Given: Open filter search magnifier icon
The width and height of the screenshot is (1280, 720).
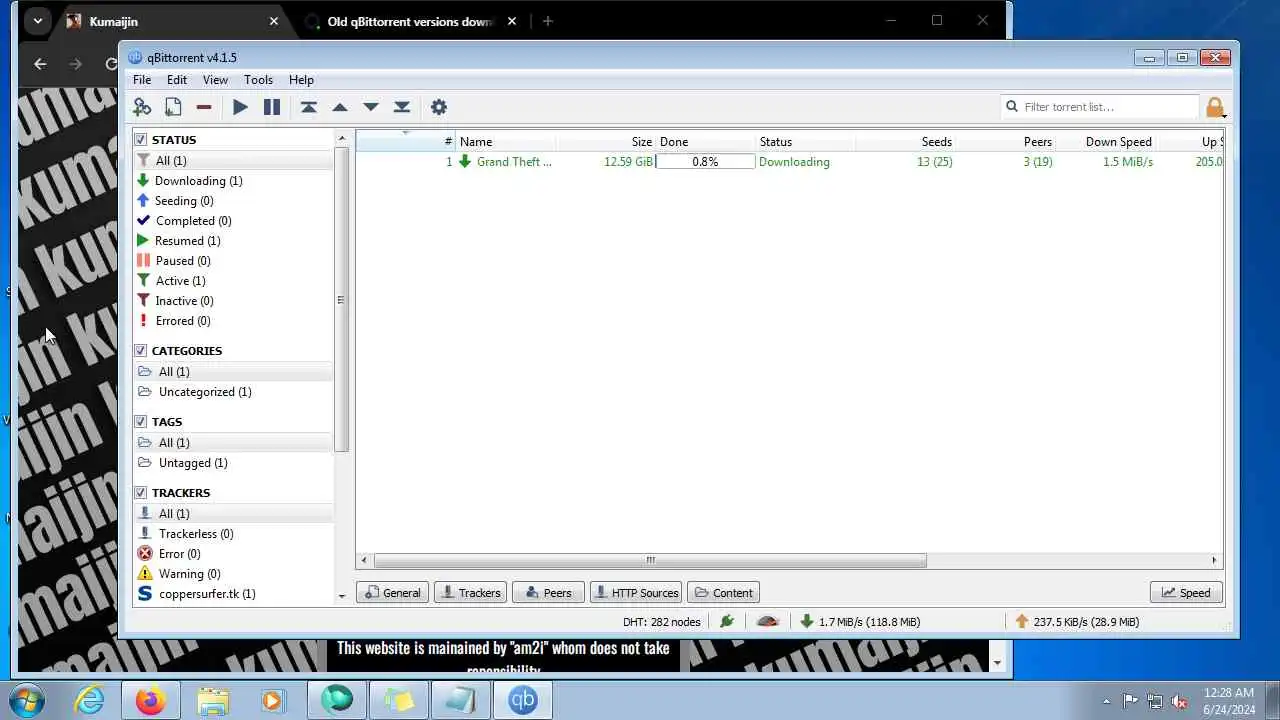Looking at the screenshot, I should point(1012,106).
